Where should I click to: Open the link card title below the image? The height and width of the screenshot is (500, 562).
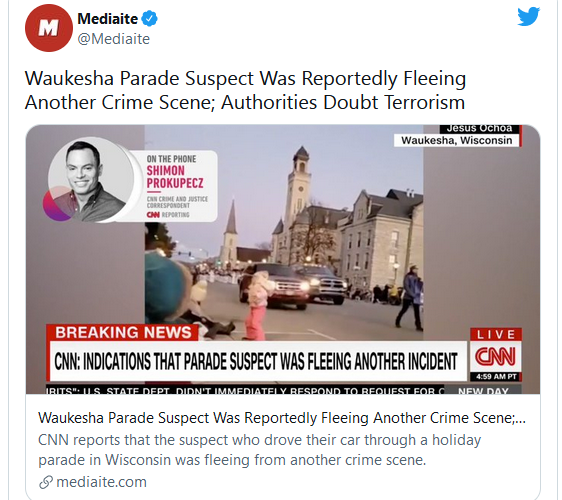click(x=282, y=418)
